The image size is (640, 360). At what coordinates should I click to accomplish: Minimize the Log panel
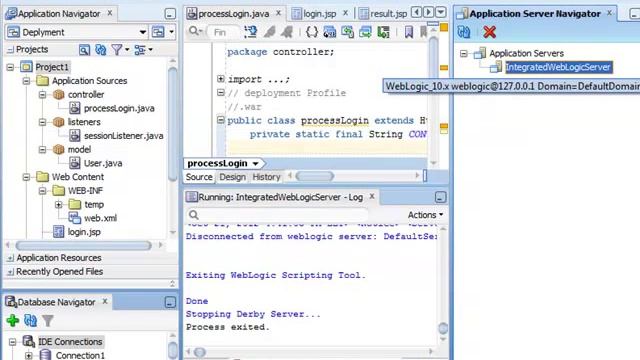tap(440, 198)
